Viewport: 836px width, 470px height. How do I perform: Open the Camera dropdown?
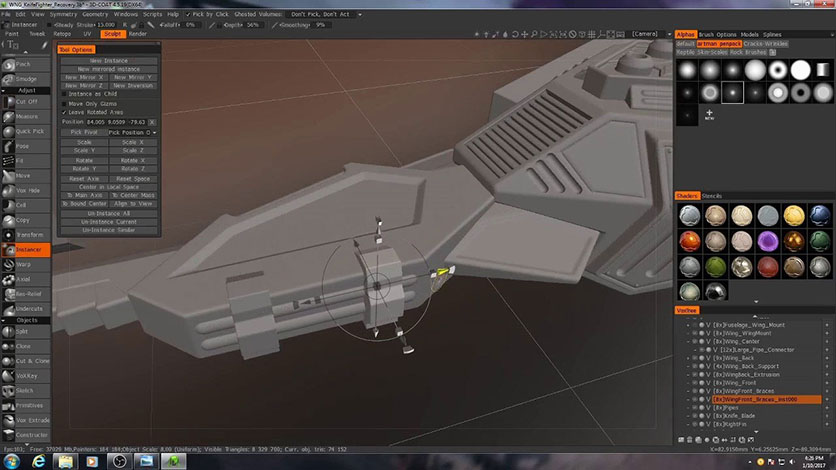coord(650,34)
